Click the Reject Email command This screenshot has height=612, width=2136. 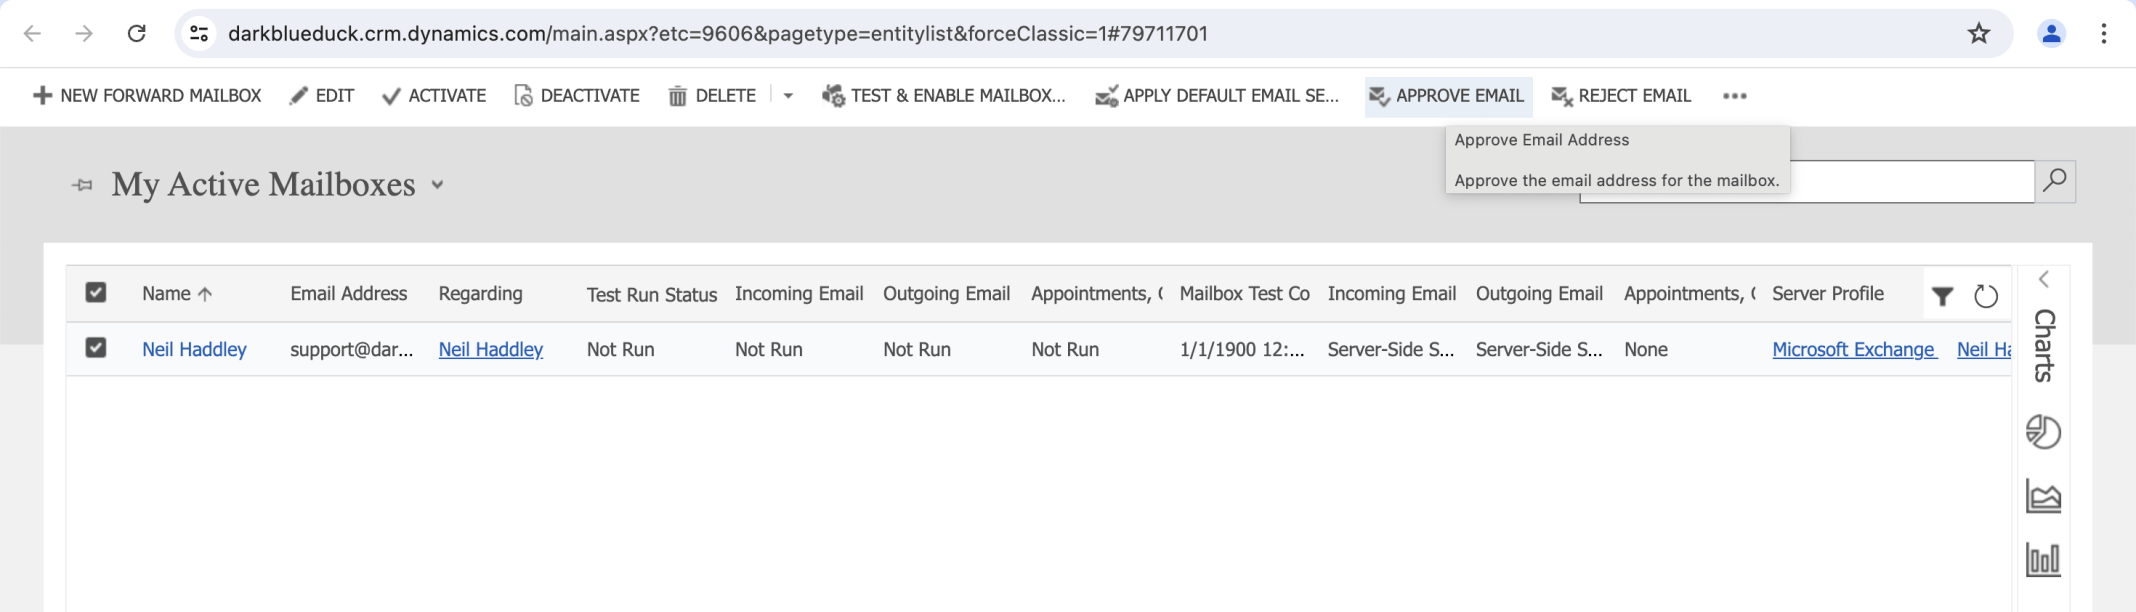(x=1621, y=96)
